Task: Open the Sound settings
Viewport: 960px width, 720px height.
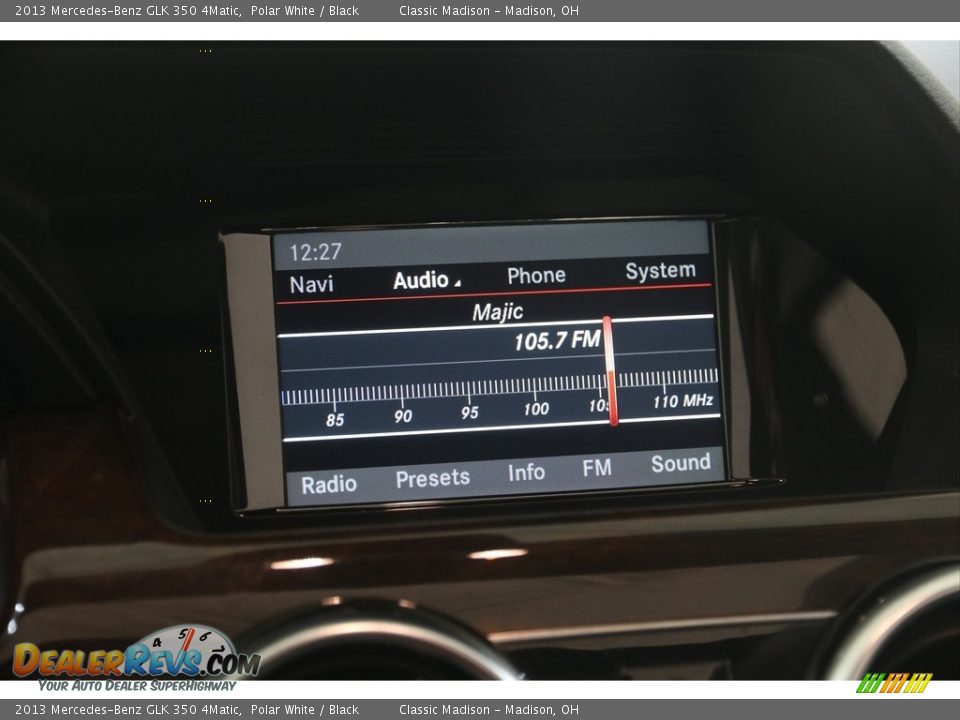Action: coord(681,463)
